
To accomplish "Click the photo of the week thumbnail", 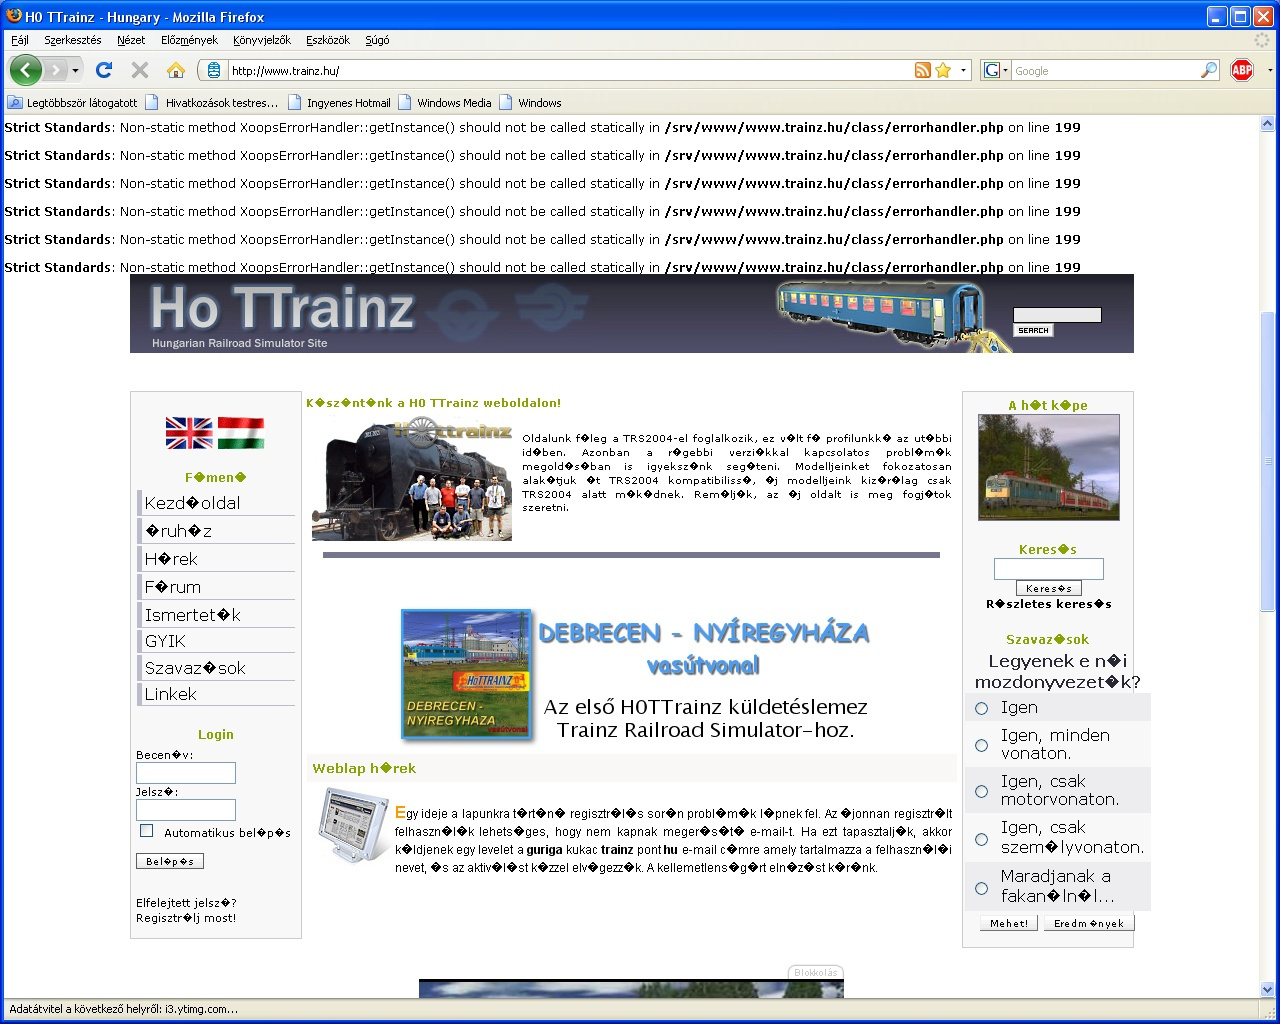I will (x=1049, y=468).
